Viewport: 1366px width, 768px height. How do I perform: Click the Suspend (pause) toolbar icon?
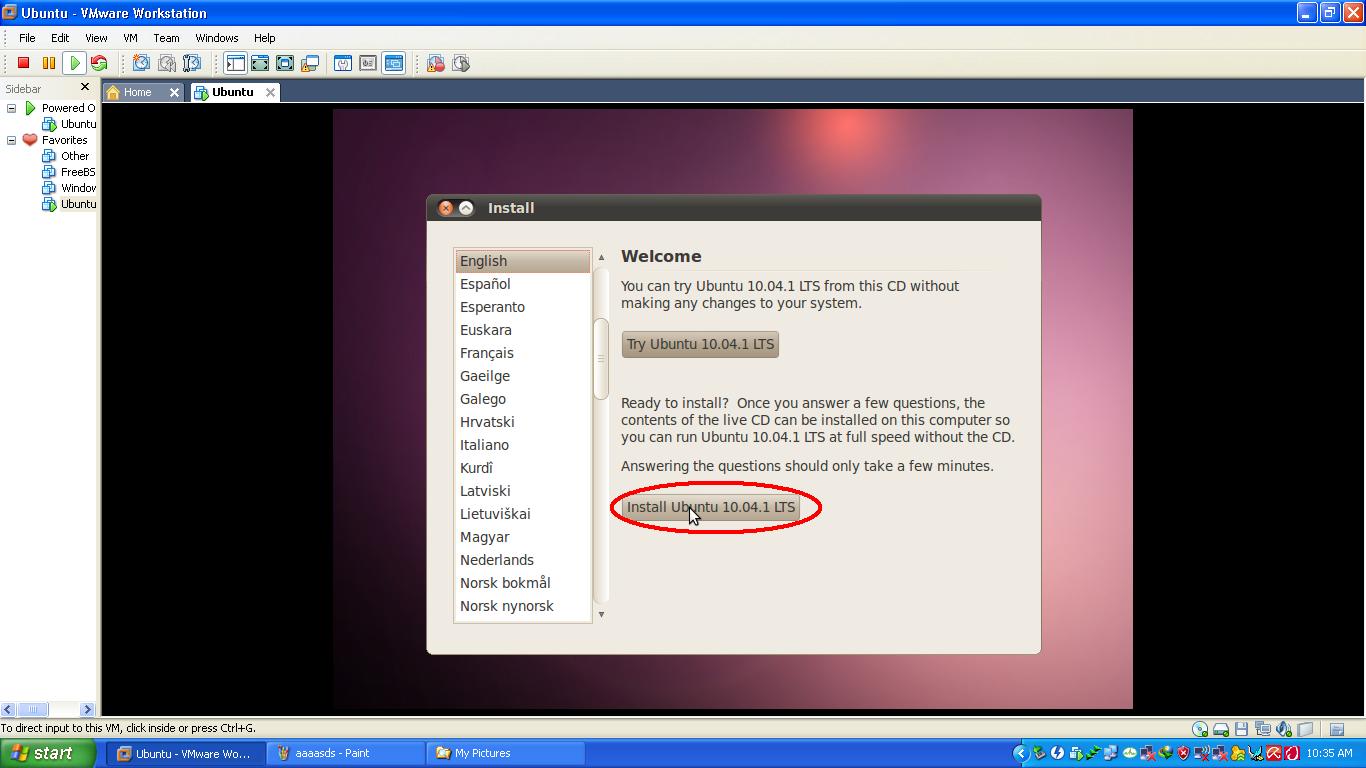click(x=49, y=63)
